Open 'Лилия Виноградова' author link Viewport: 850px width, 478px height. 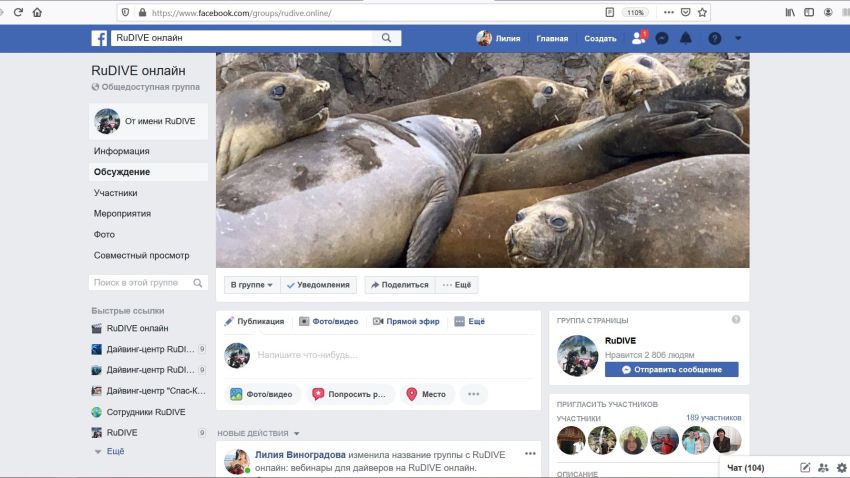[300, 455]
